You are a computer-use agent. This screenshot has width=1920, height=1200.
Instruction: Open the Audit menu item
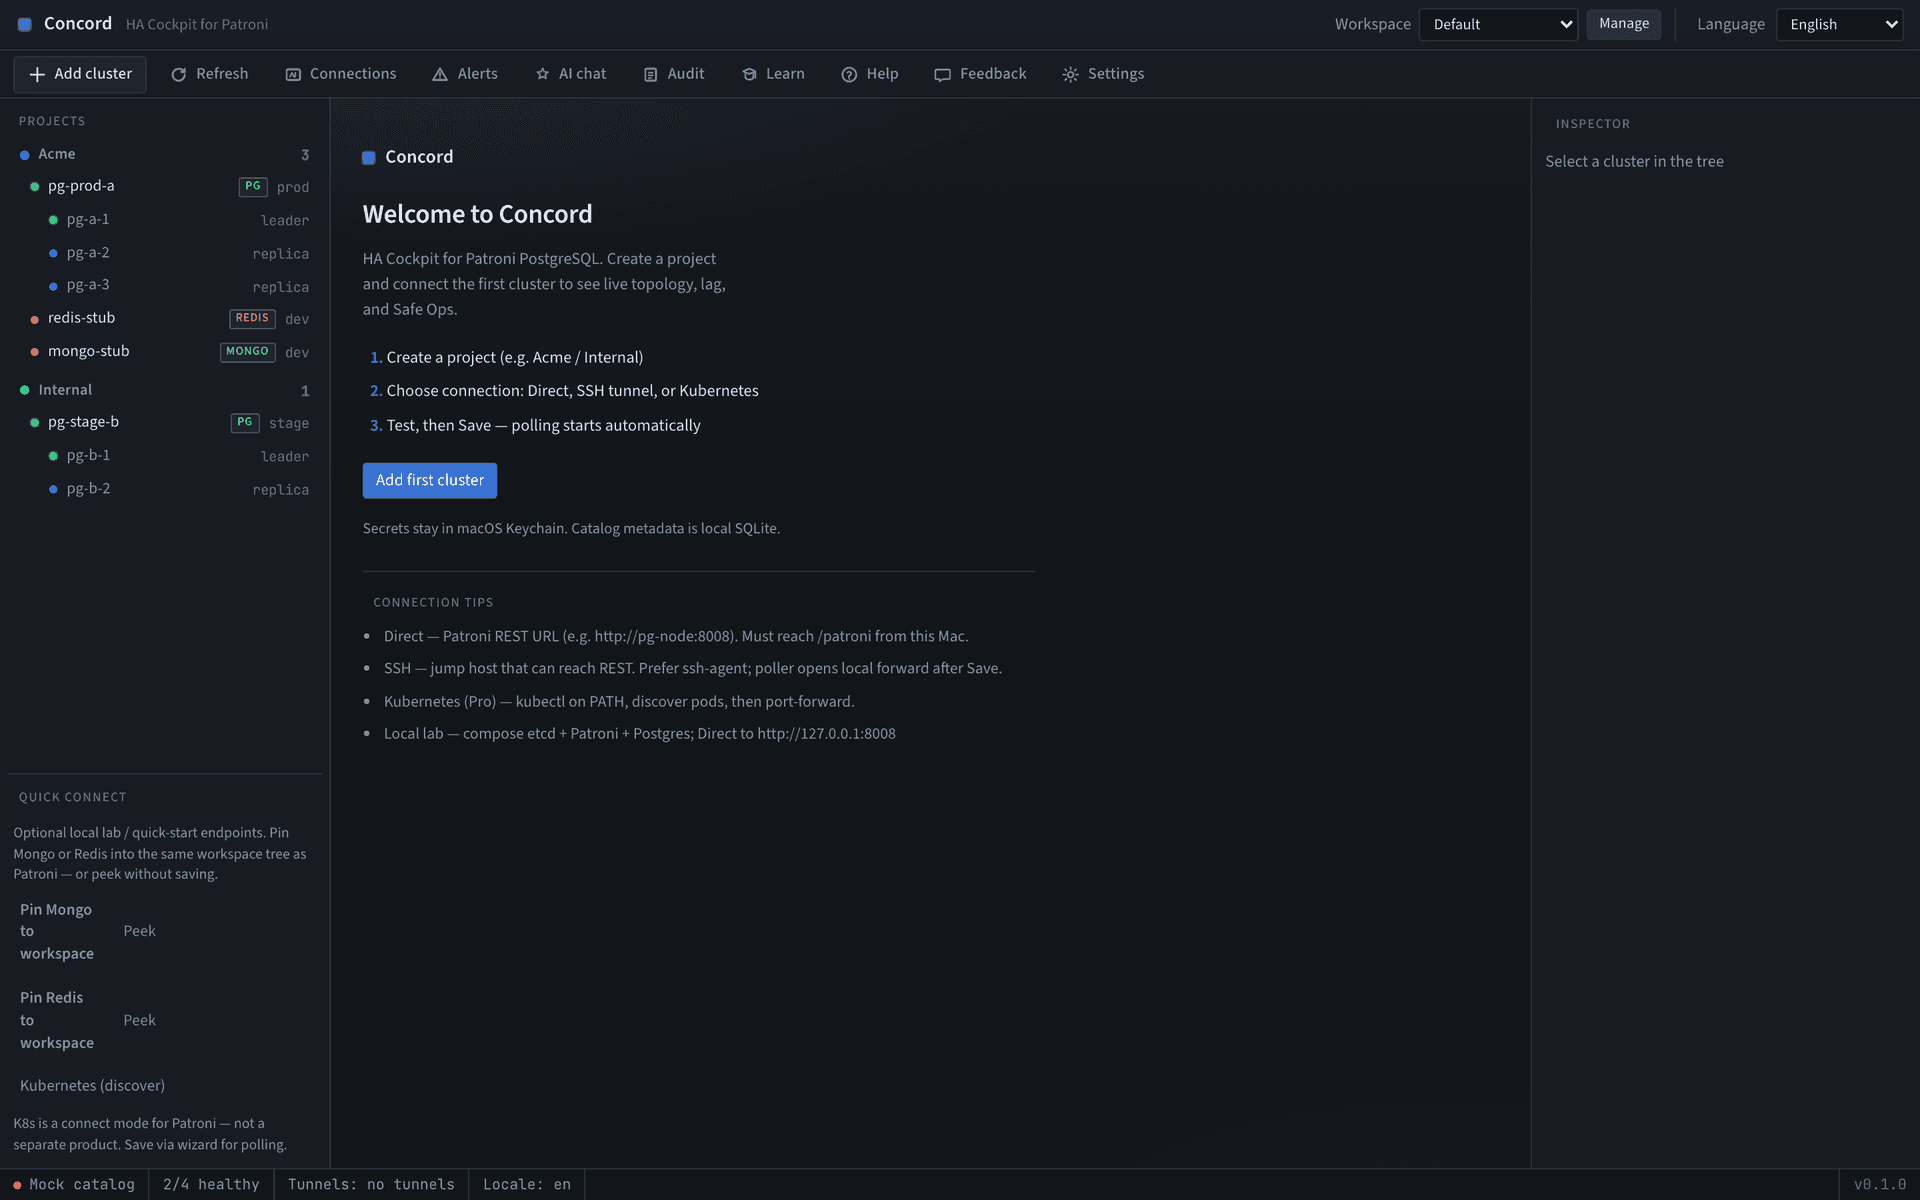(674, 74)
